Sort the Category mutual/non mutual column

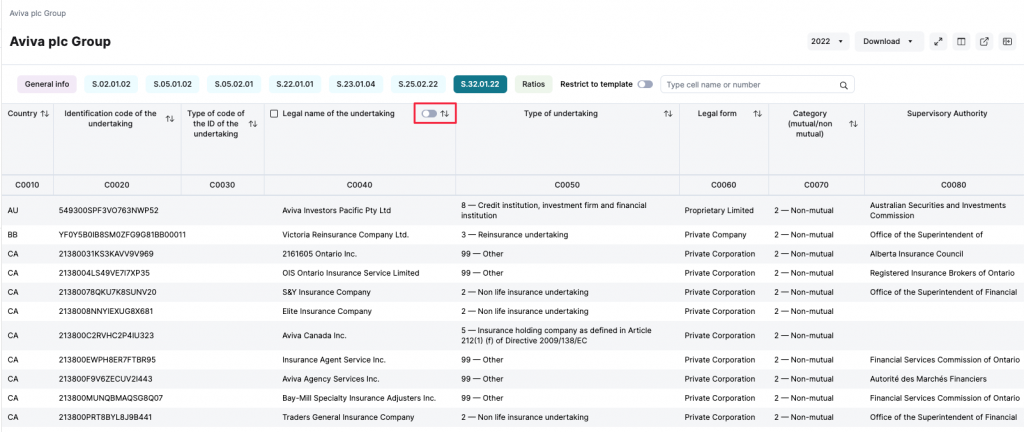click(853, 124)
